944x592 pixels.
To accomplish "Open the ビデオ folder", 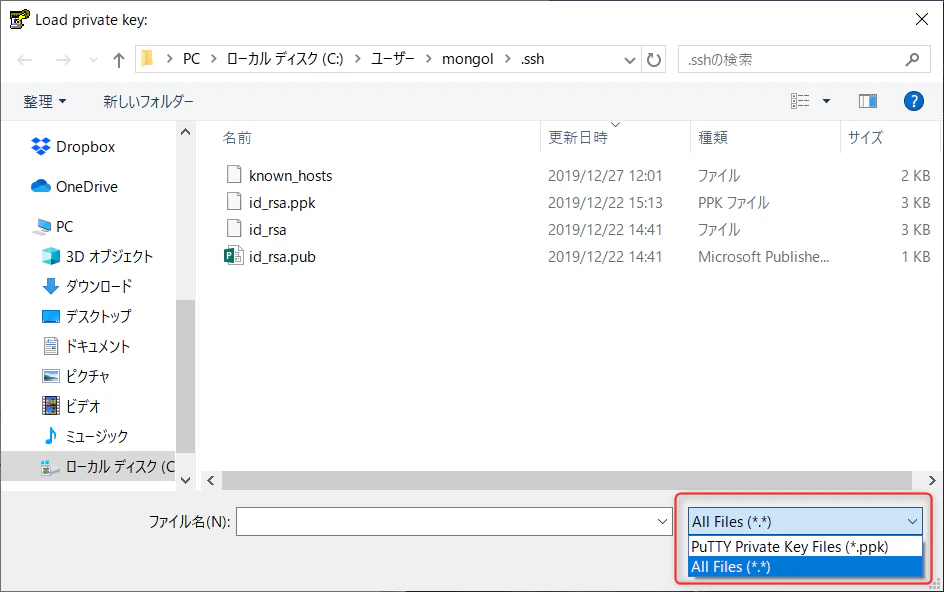I will 82,407.
